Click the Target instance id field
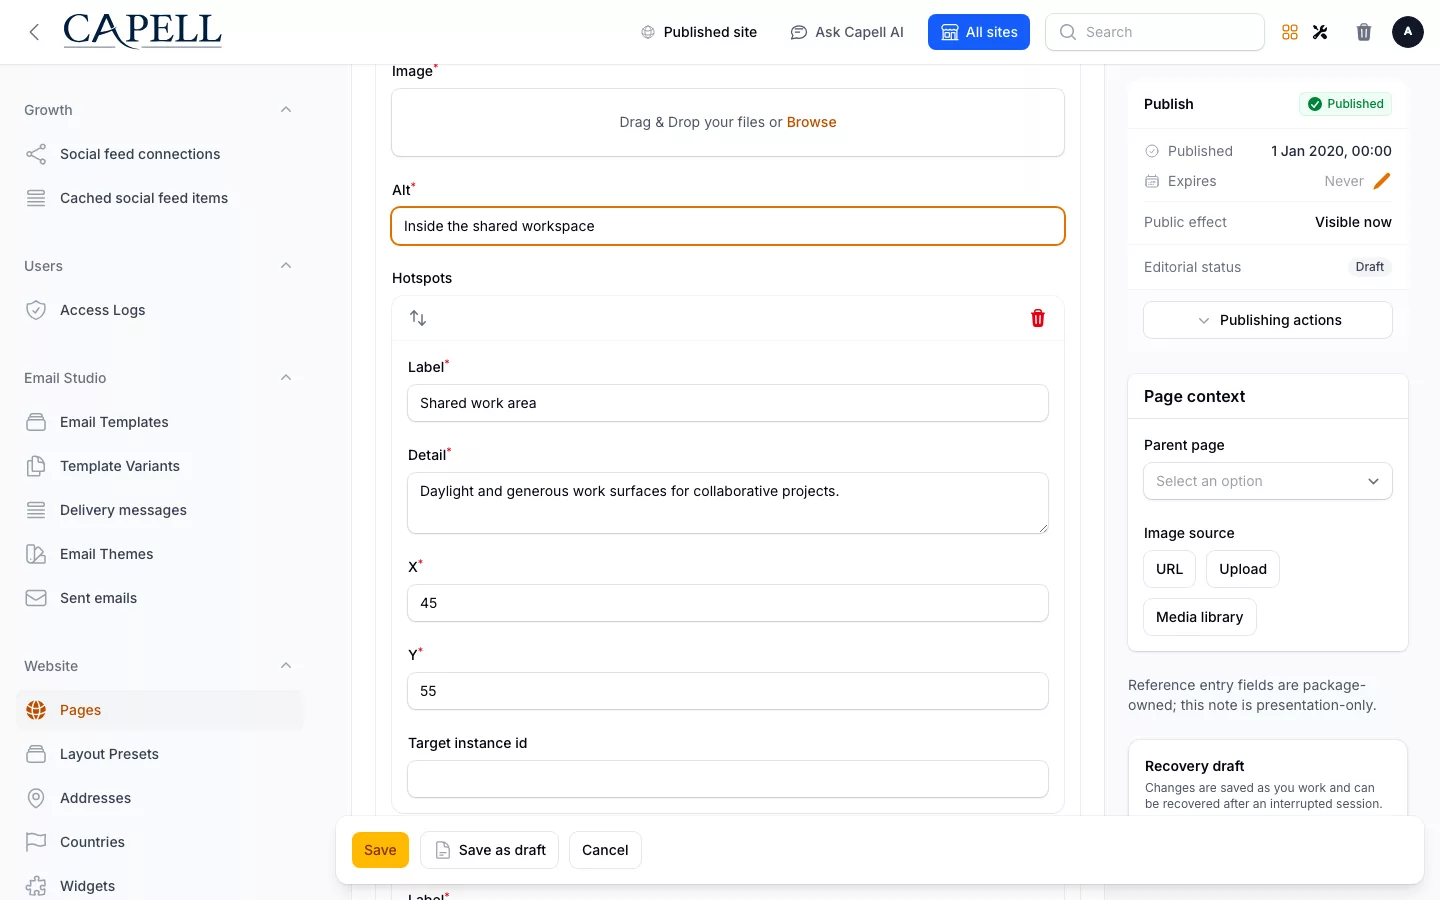The height and width of the screenshot is (900, 1440). (728, 779)
